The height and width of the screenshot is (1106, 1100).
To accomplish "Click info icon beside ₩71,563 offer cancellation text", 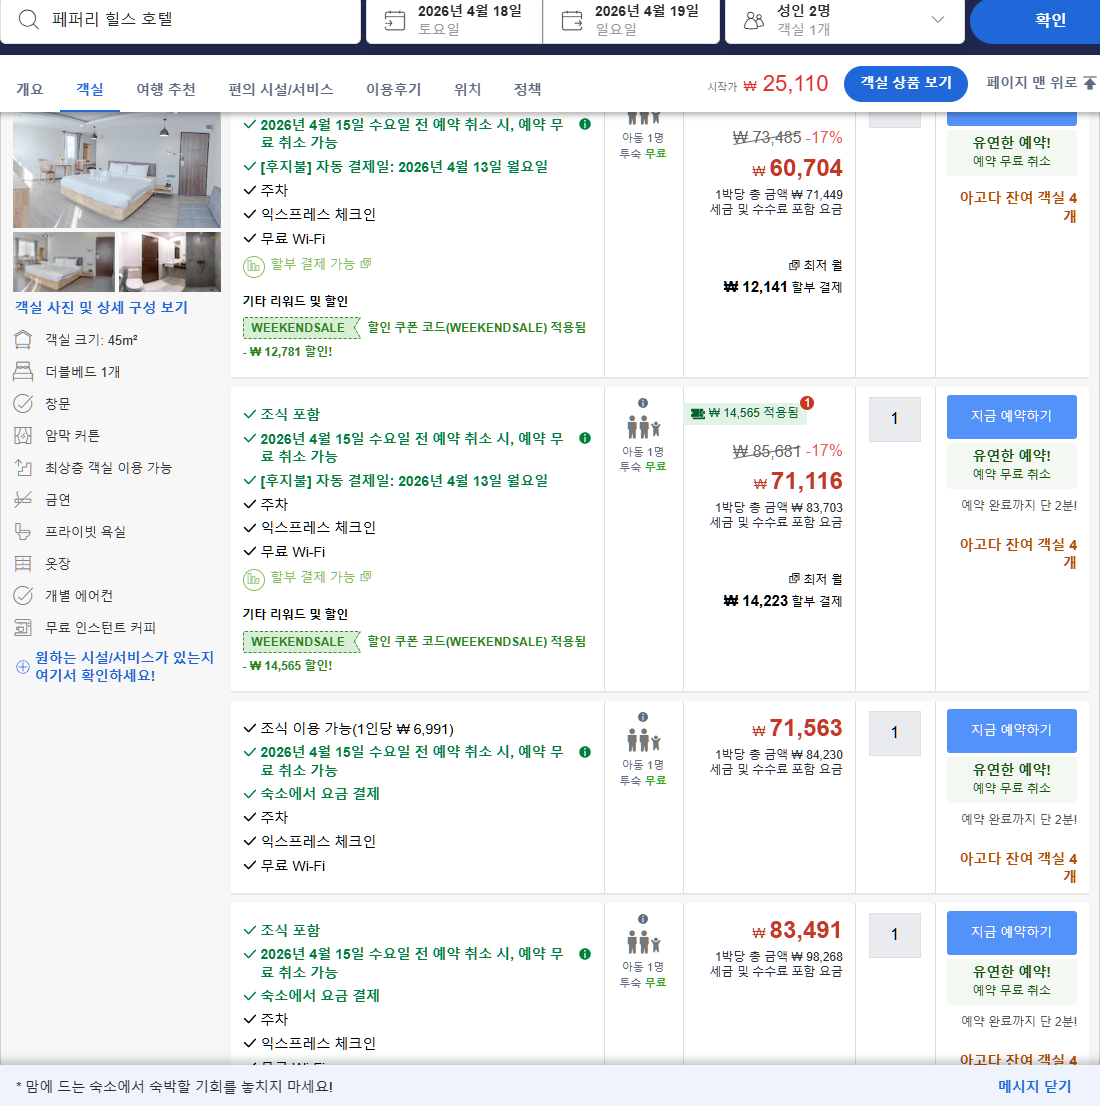I will click(x=585, y=752).
